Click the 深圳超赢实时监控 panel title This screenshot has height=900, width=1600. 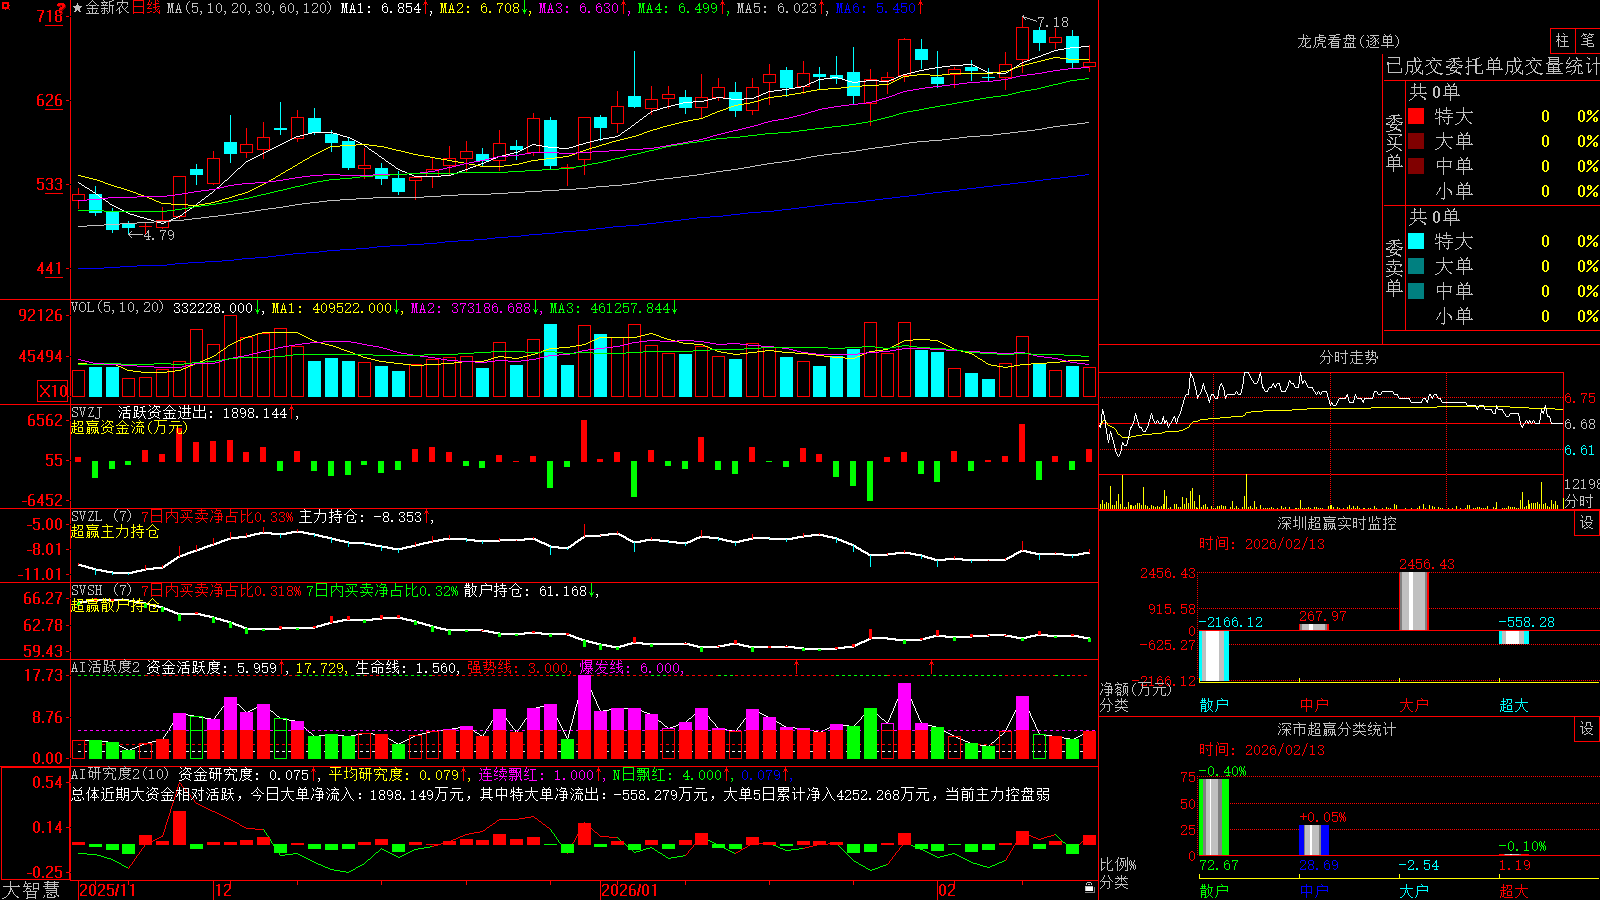1336,523
